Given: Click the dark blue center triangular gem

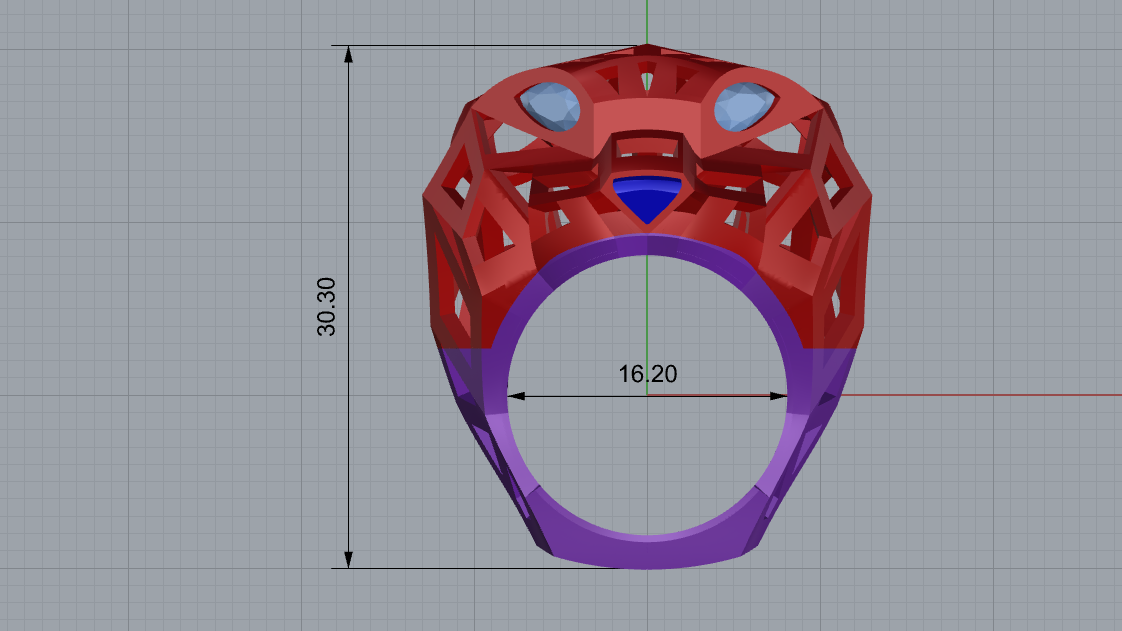Looking at the screenshot, I should click(x=647, y=198).
